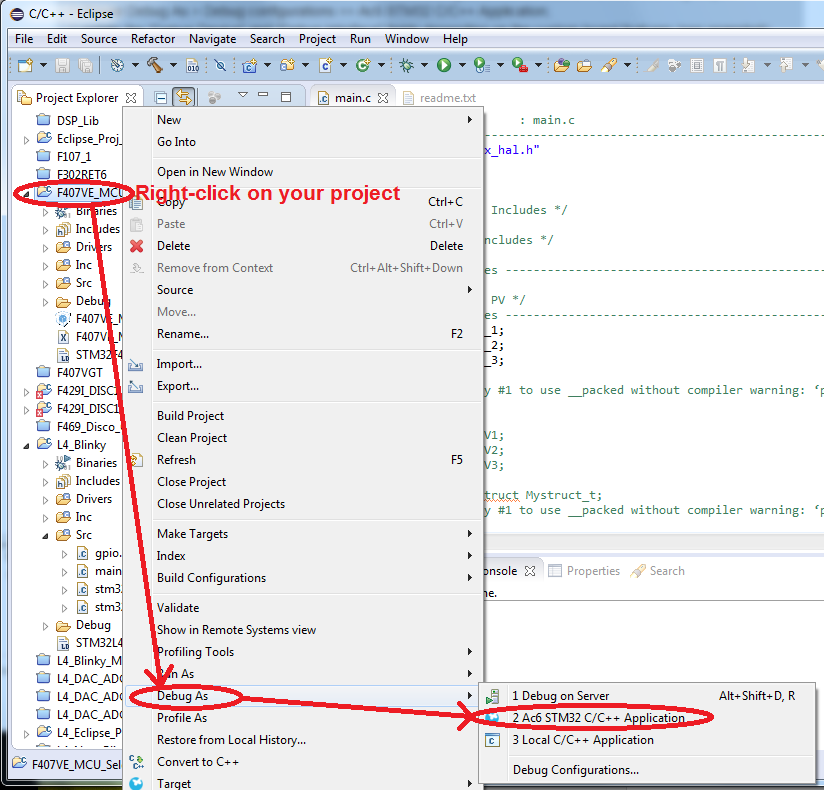Select the F407VGT project in tree

80,373
